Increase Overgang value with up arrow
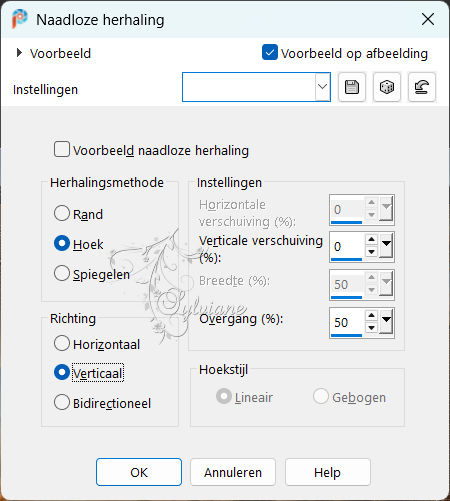Image resolution: width=450 pixels, height=501 pixels. 371,315
